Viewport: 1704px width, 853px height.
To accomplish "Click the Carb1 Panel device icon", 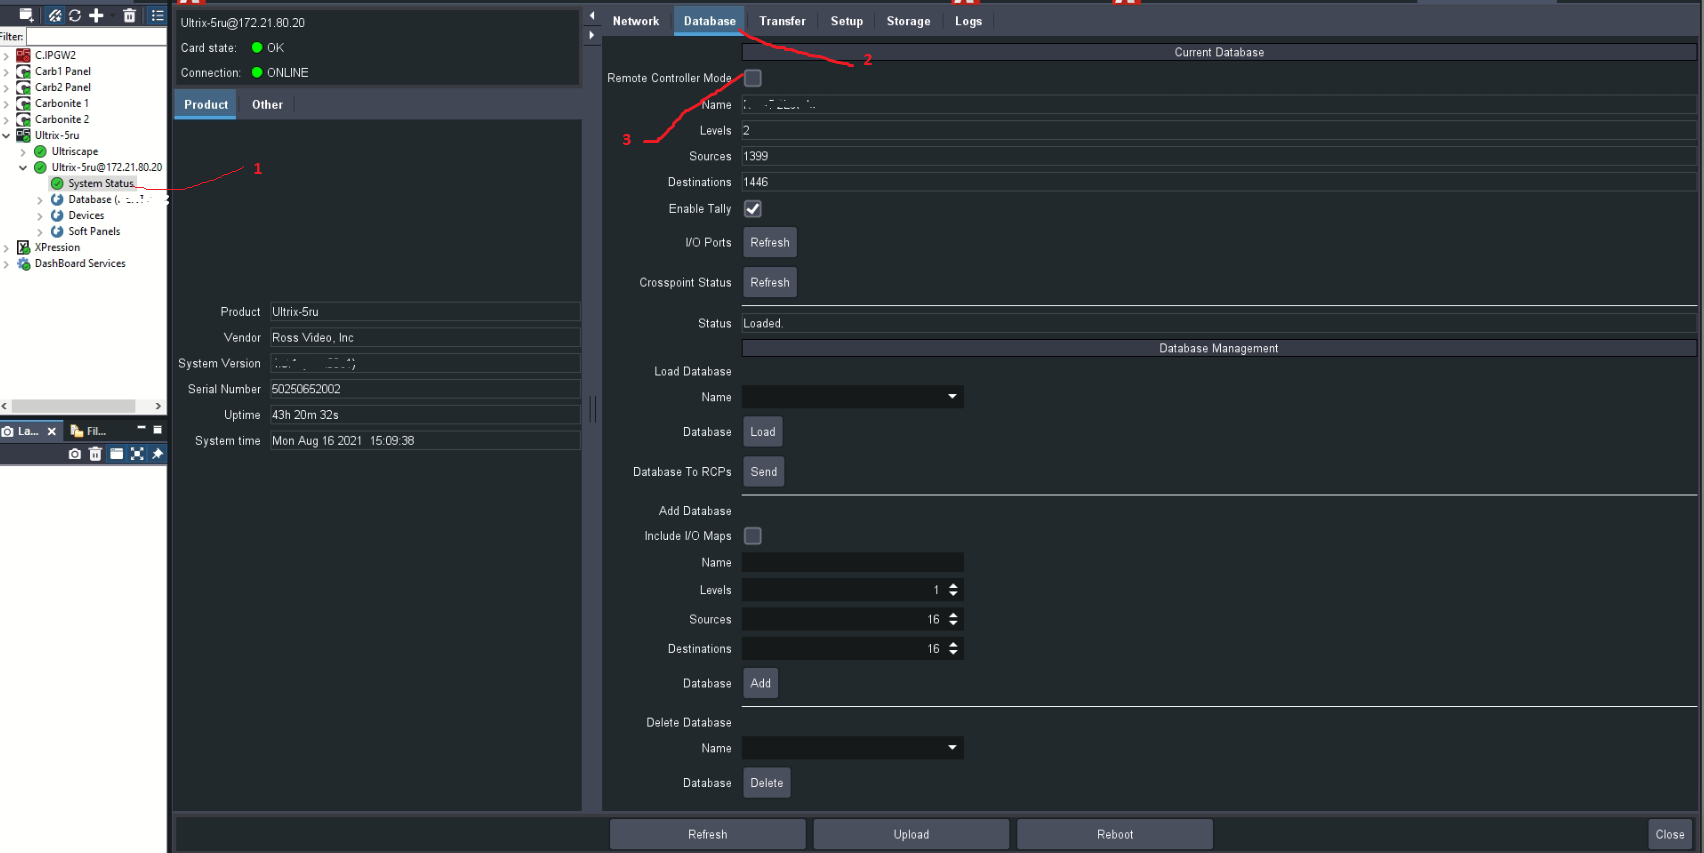I will [23, 71].
